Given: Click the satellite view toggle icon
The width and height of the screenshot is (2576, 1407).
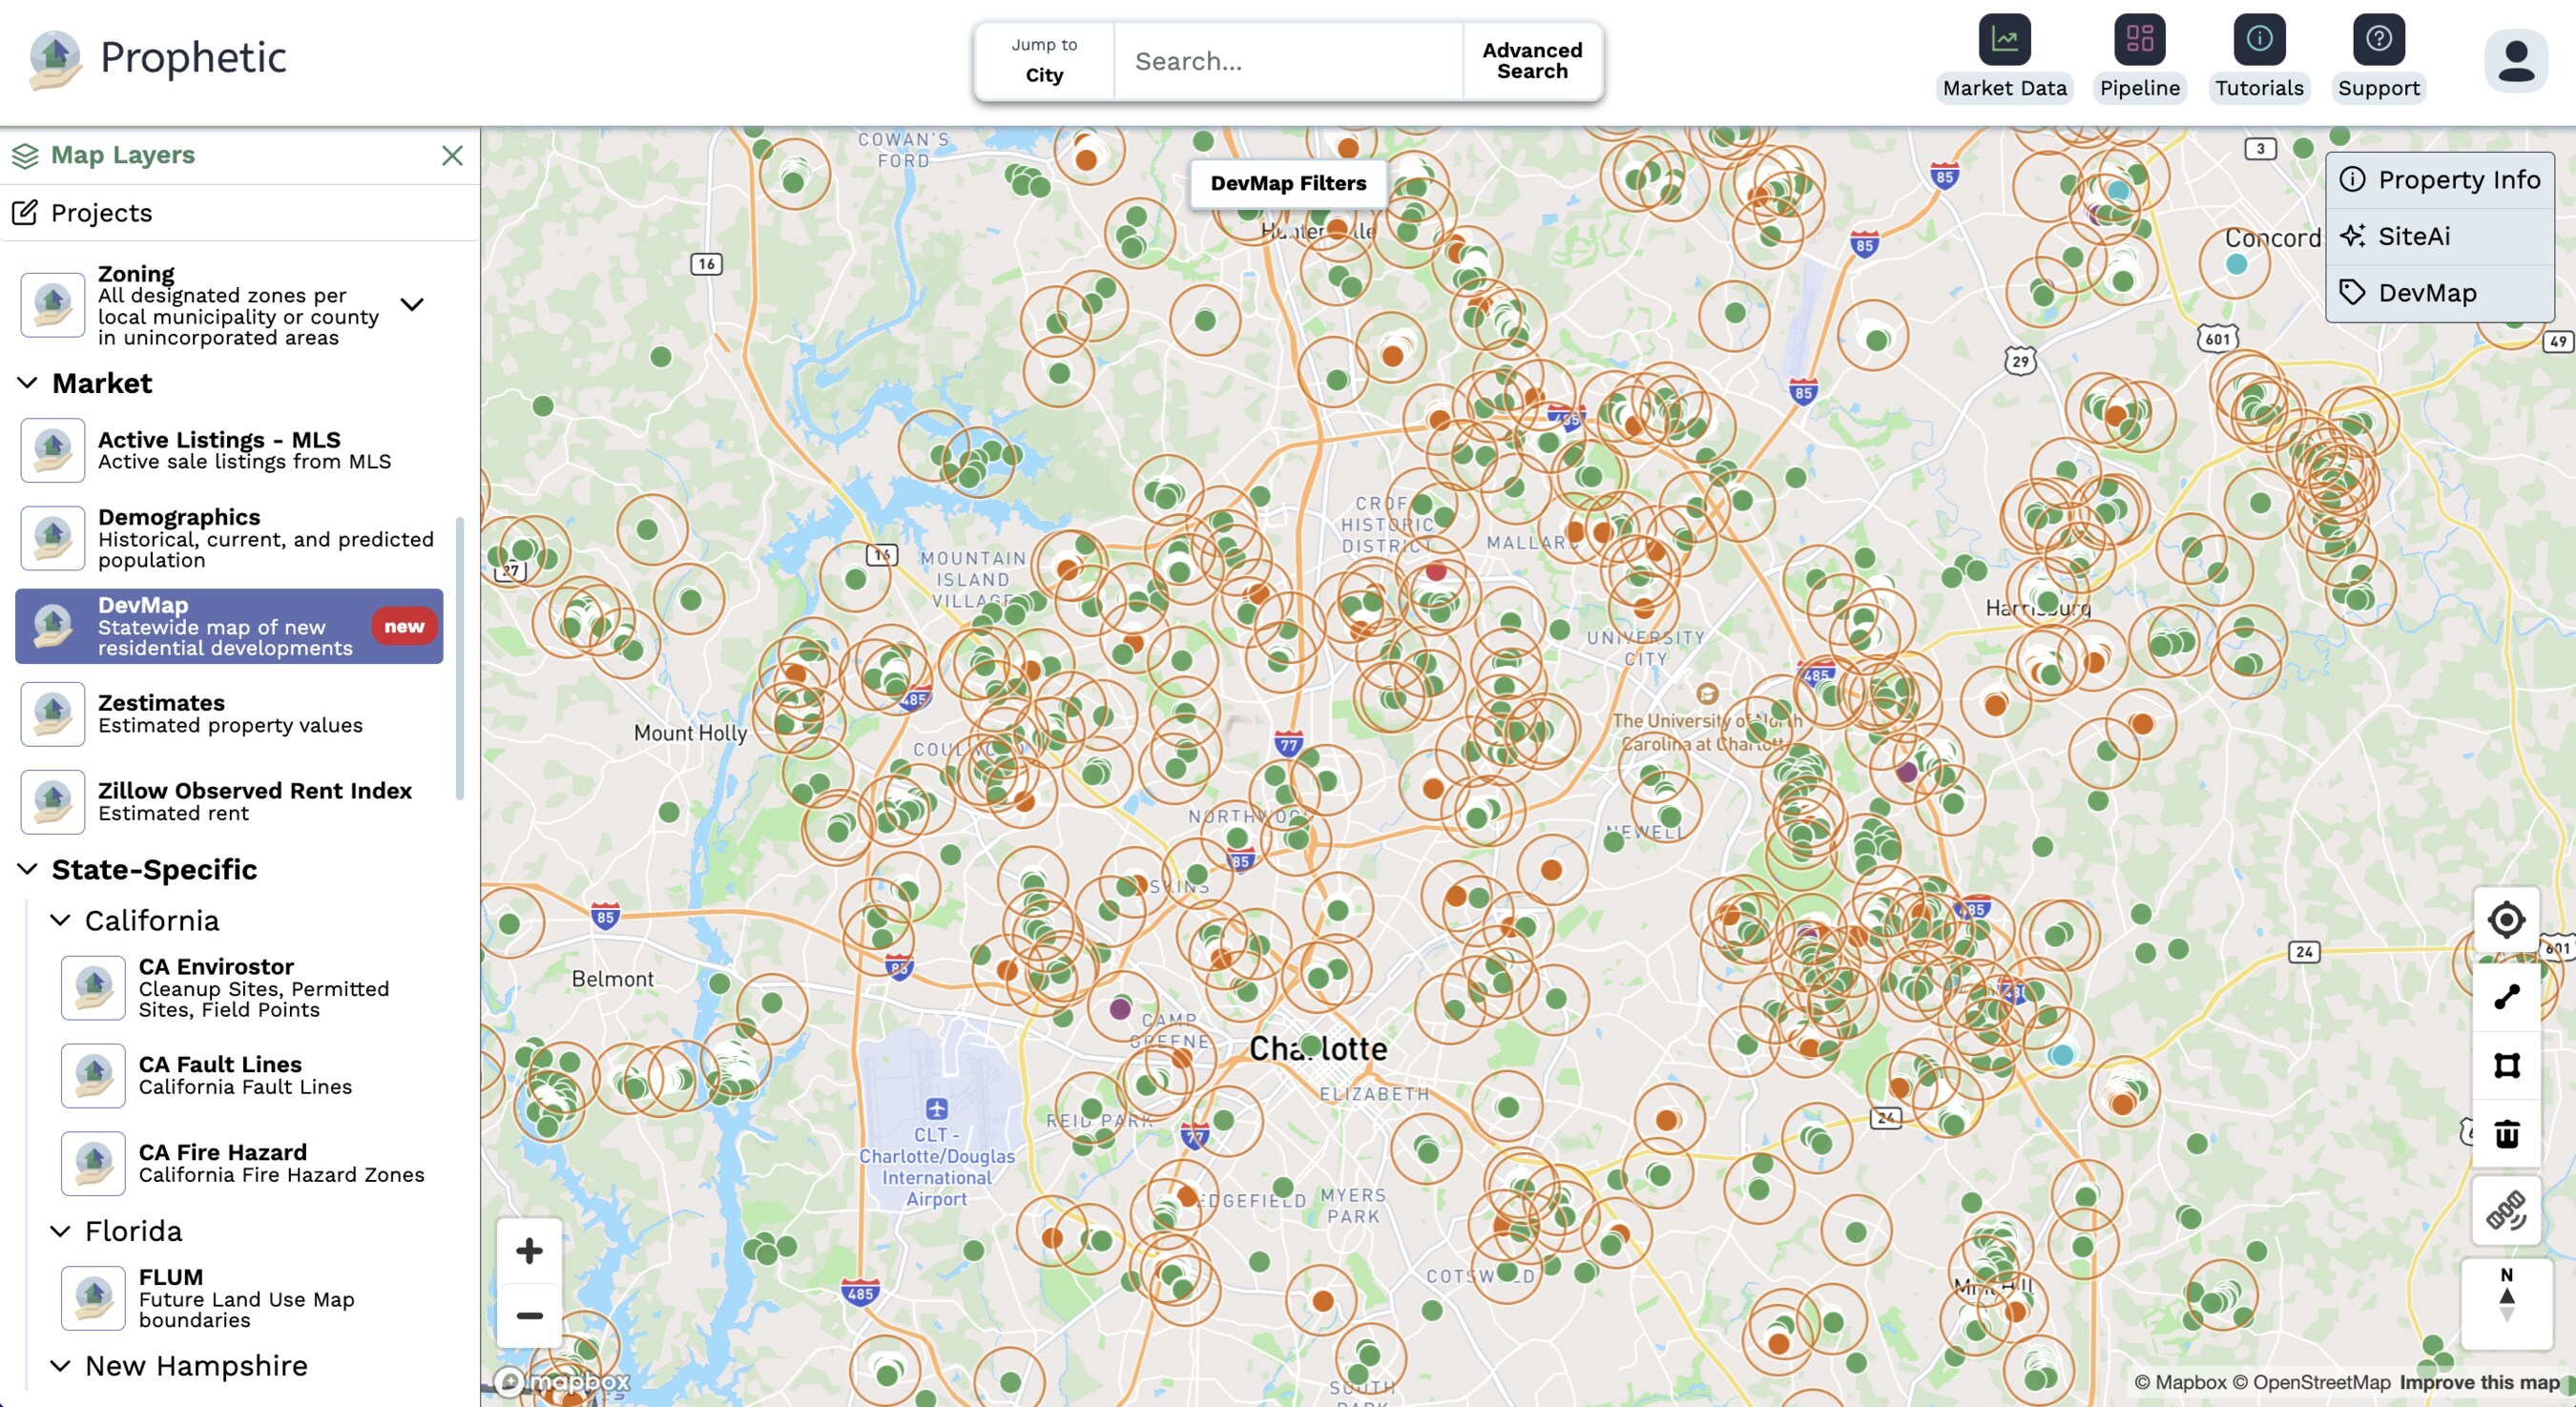Looking at the screenshot, I should tap(2506, 1211).
